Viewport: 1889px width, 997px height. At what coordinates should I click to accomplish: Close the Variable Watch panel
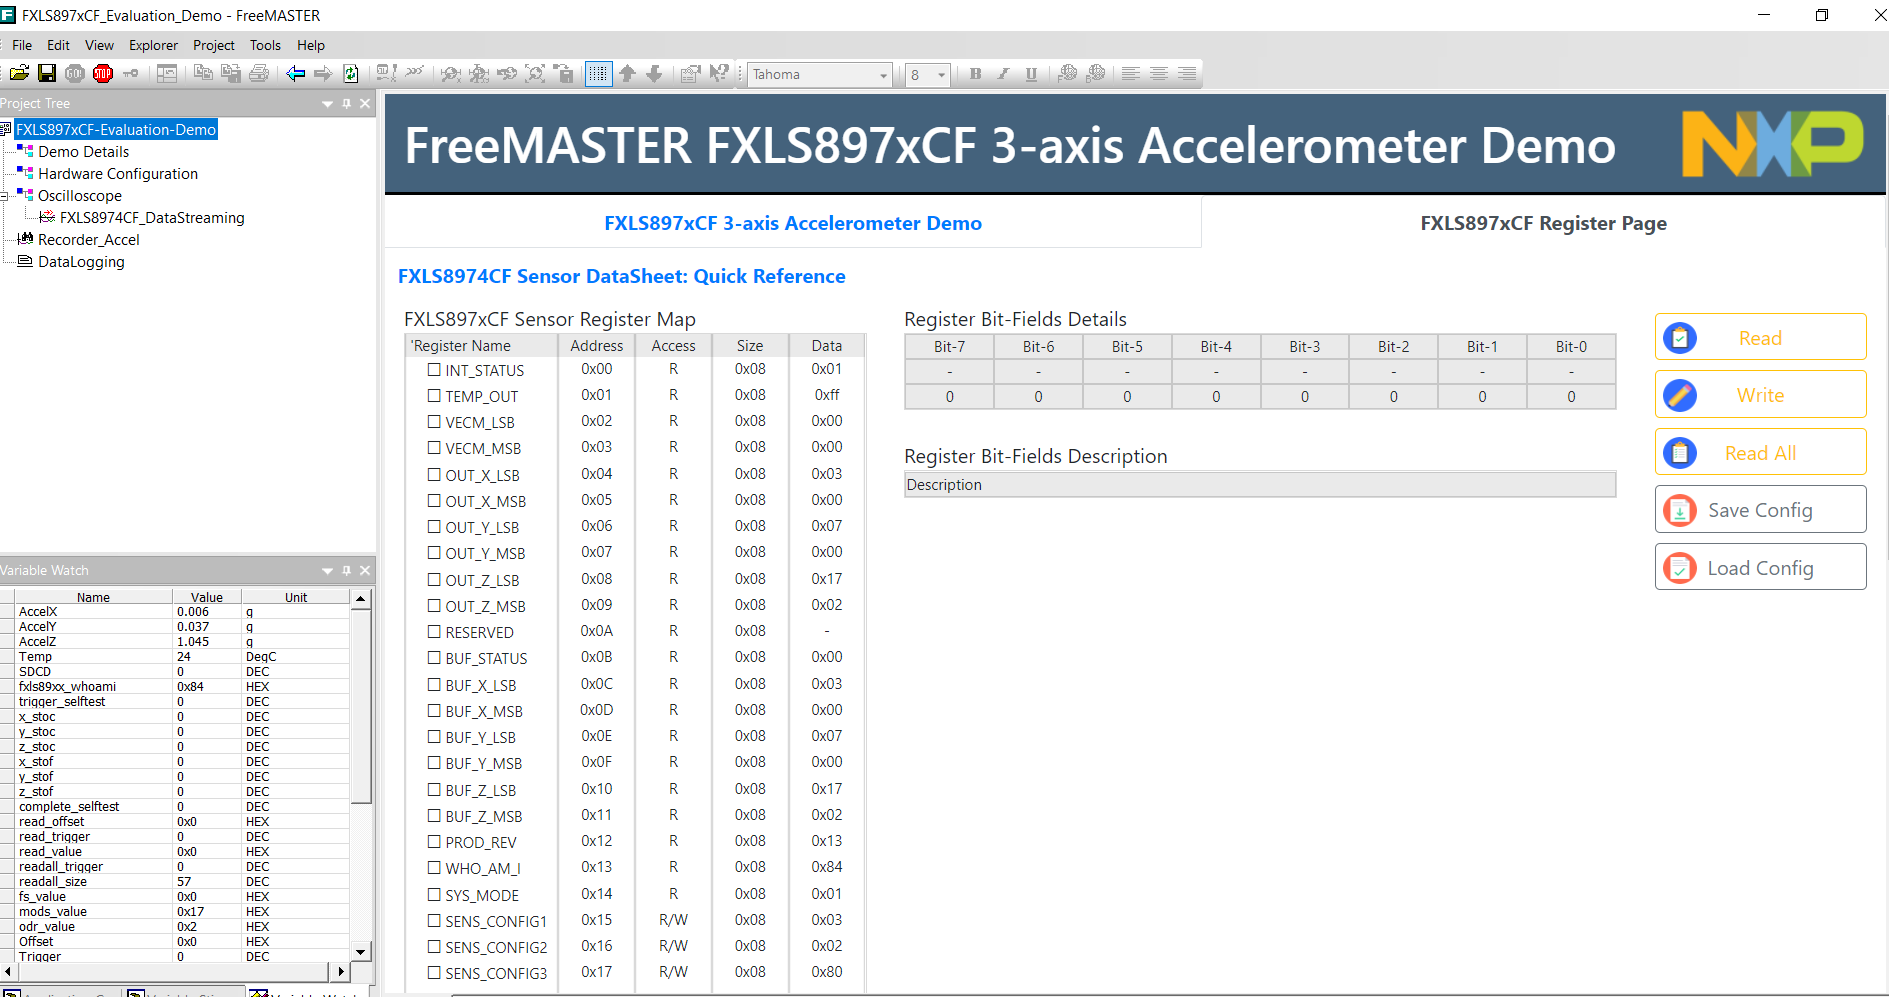click(365, 570)
